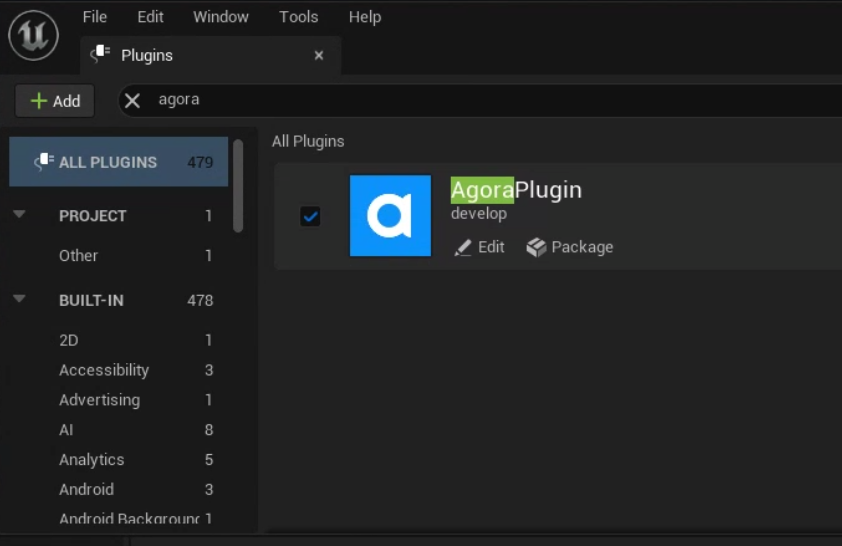This screenshot has height=546, width=842.
Task: Click the category list scrollbar
Action: click(x=238, y=186)
